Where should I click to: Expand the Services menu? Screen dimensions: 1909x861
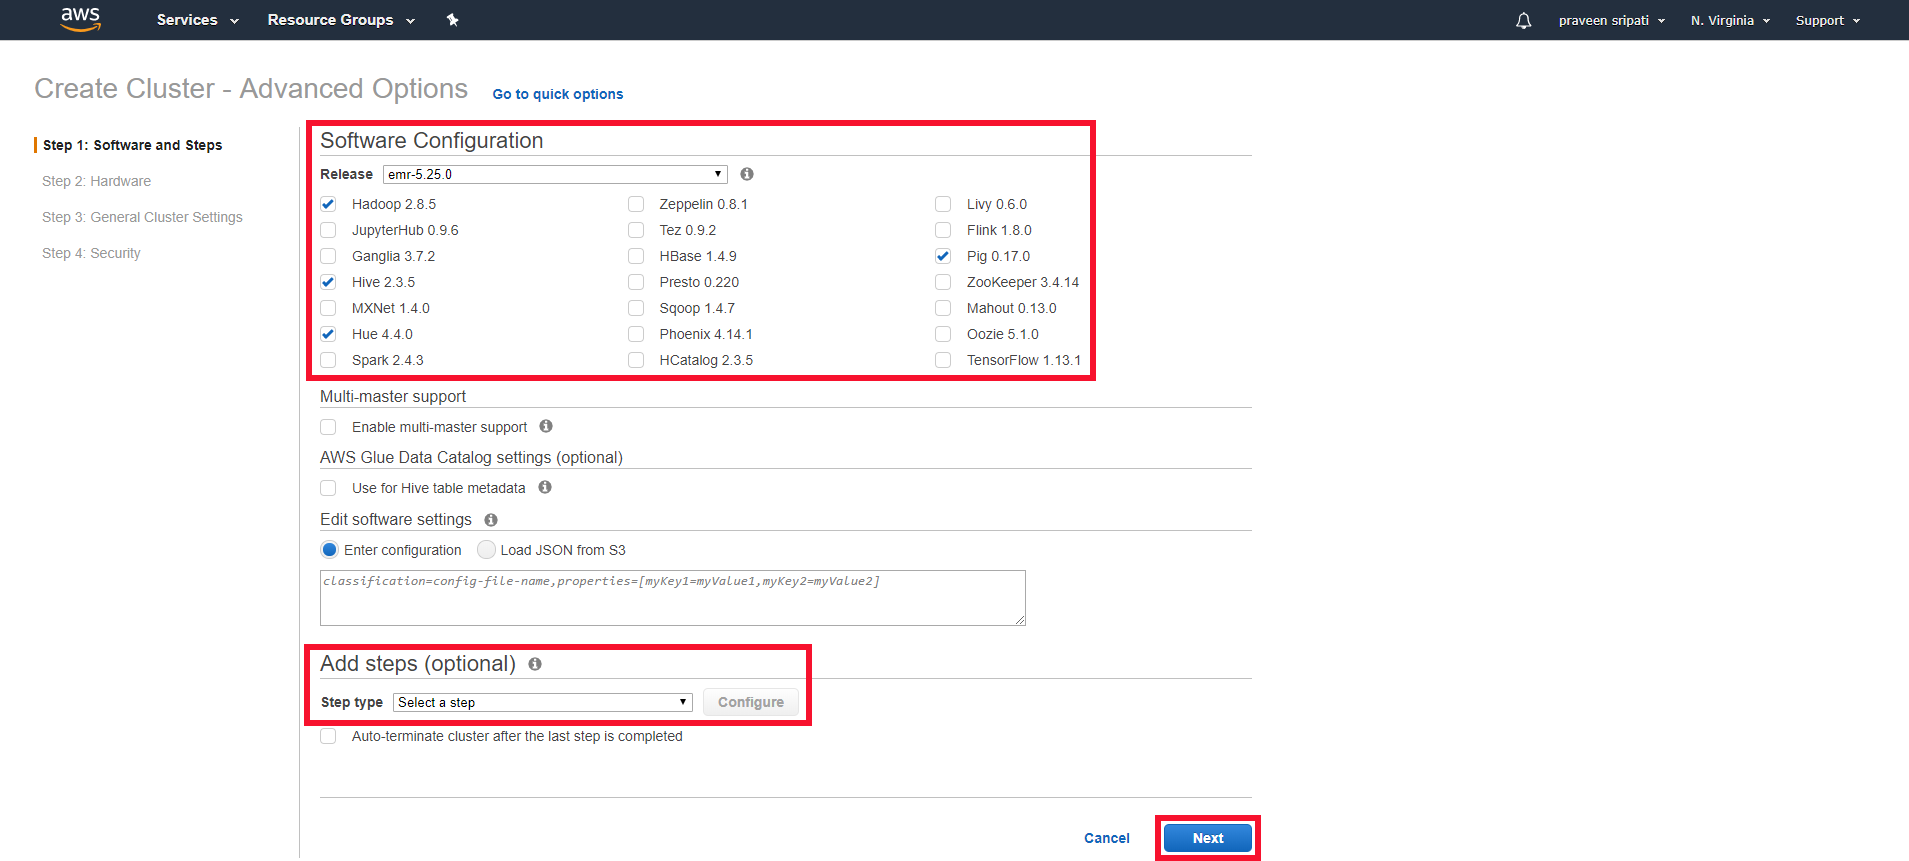click(x=197, y=20)
